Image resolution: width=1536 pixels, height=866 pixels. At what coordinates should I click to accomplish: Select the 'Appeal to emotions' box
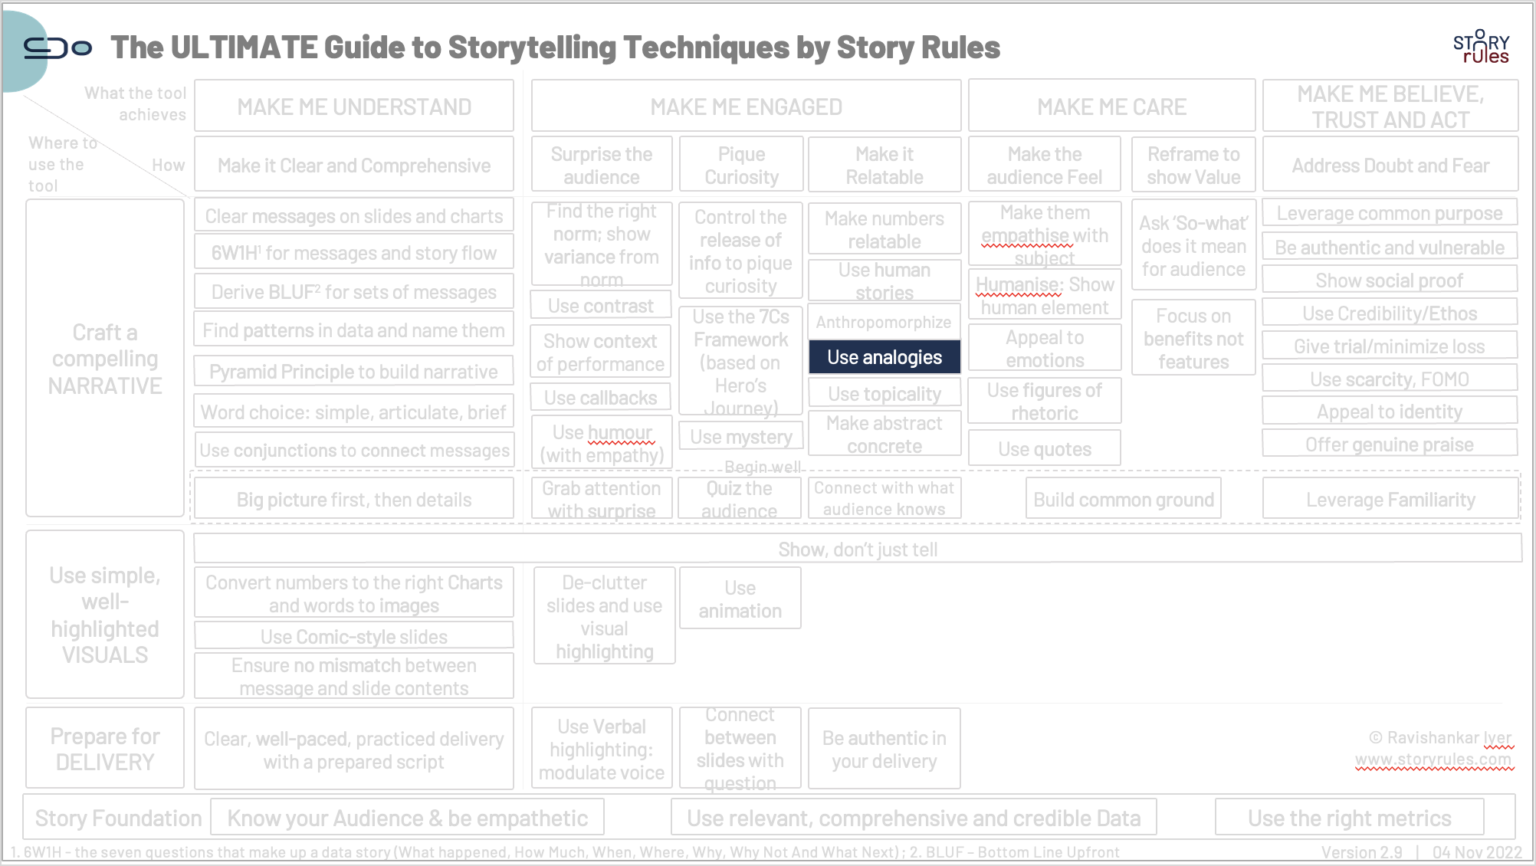click(x=1044, y=347)
